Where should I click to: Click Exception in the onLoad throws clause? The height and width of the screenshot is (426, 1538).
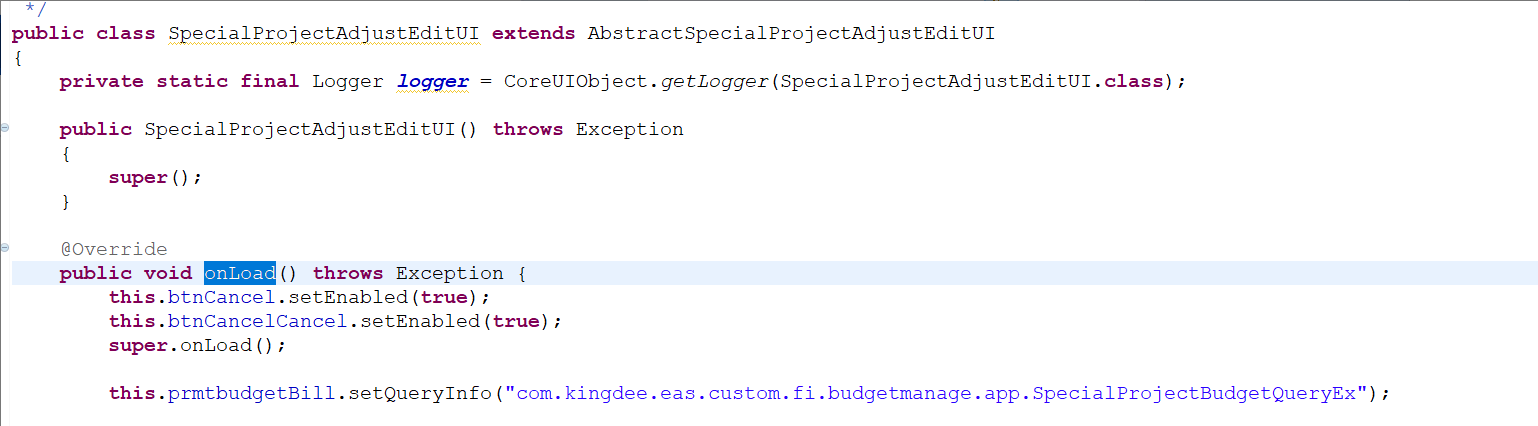point(450,273)
